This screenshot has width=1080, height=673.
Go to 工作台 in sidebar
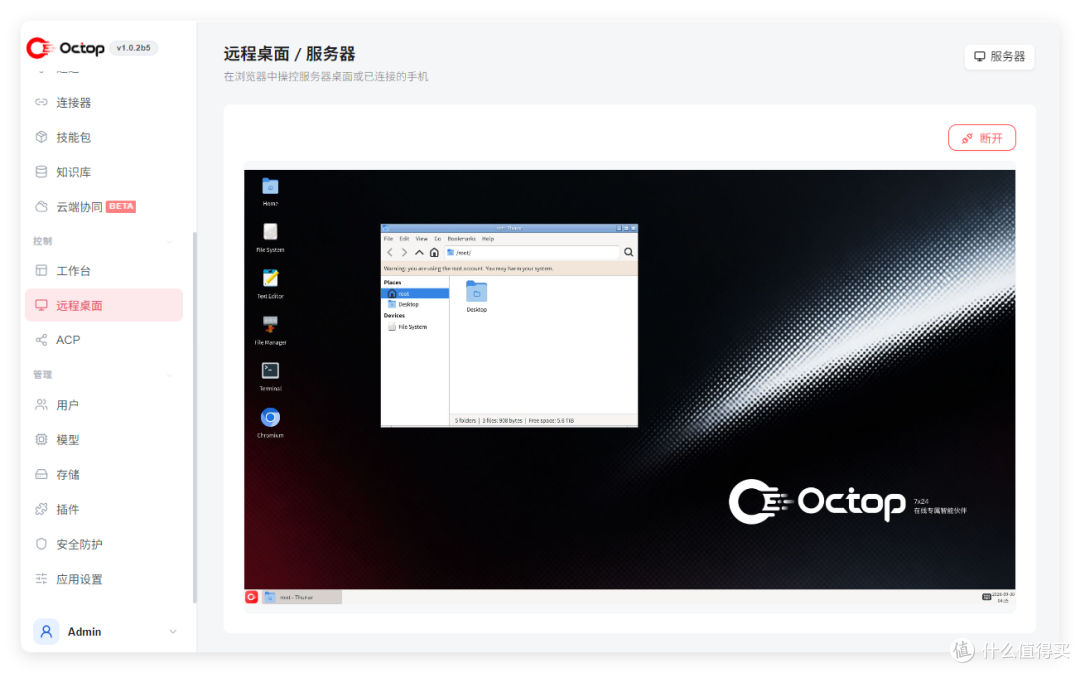(x=103, y=271)
